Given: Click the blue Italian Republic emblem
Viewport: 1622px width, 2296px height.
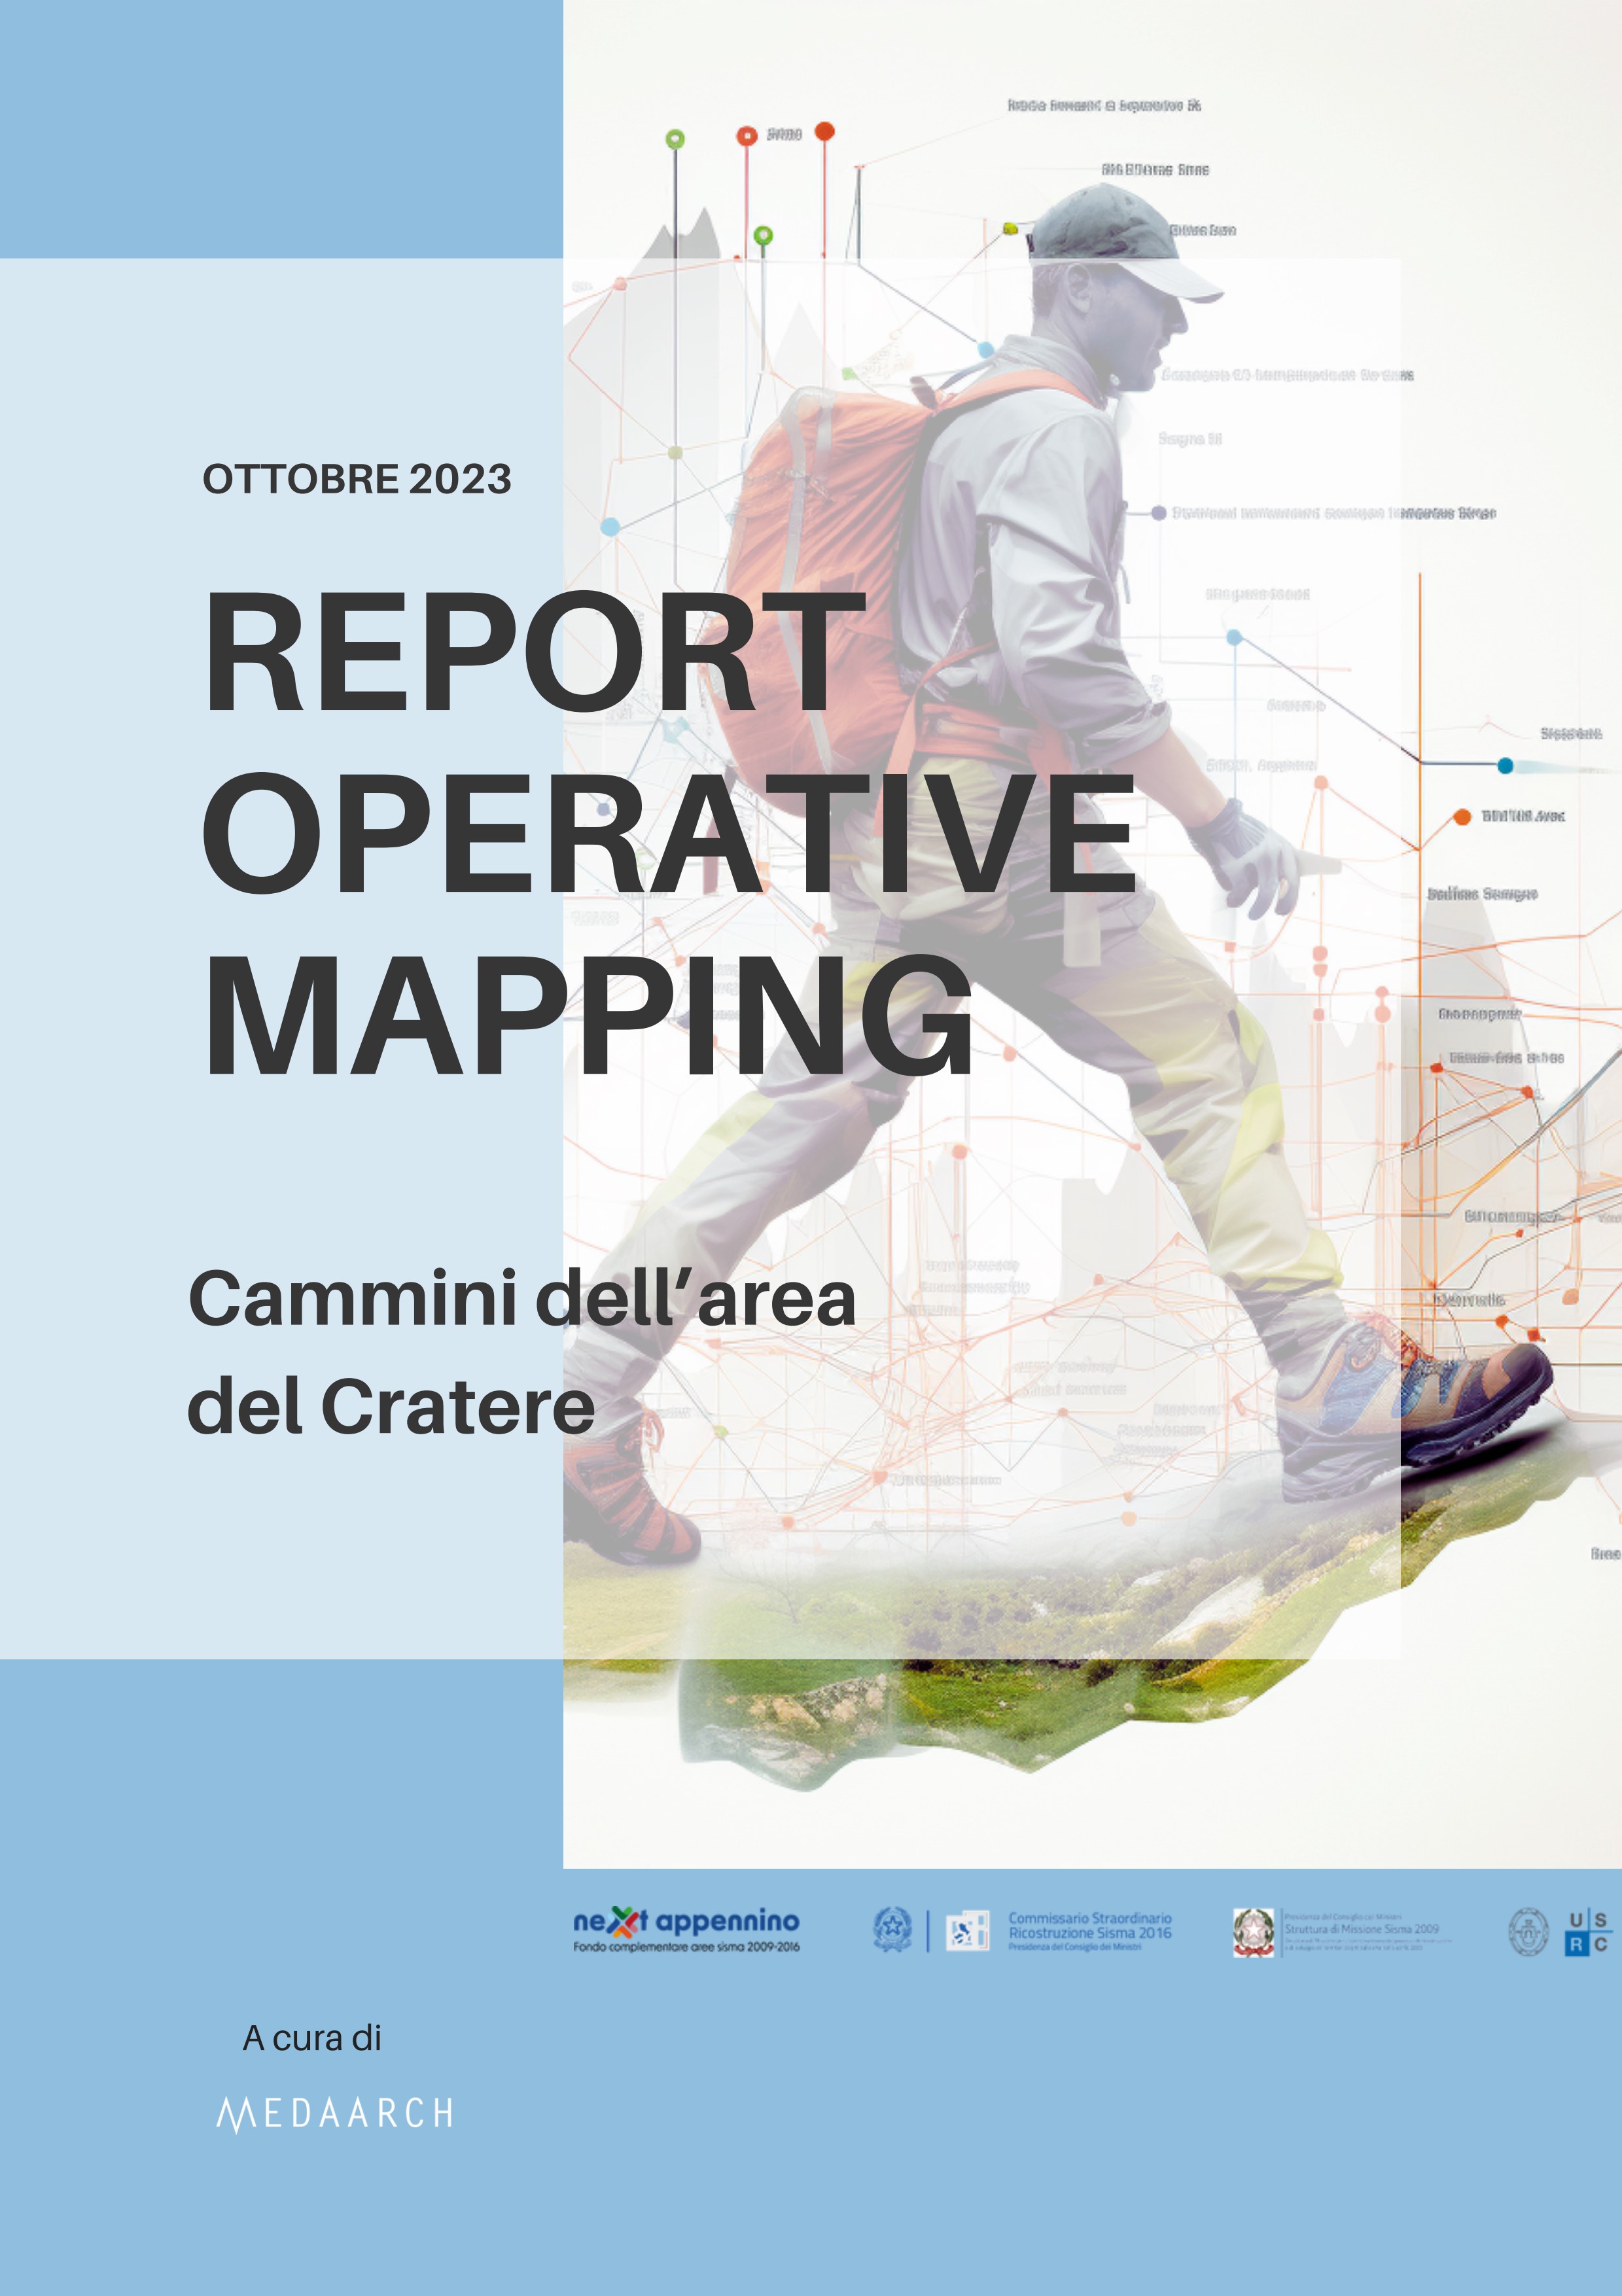Looking at the screenshot, I should tap(892, 1929).
